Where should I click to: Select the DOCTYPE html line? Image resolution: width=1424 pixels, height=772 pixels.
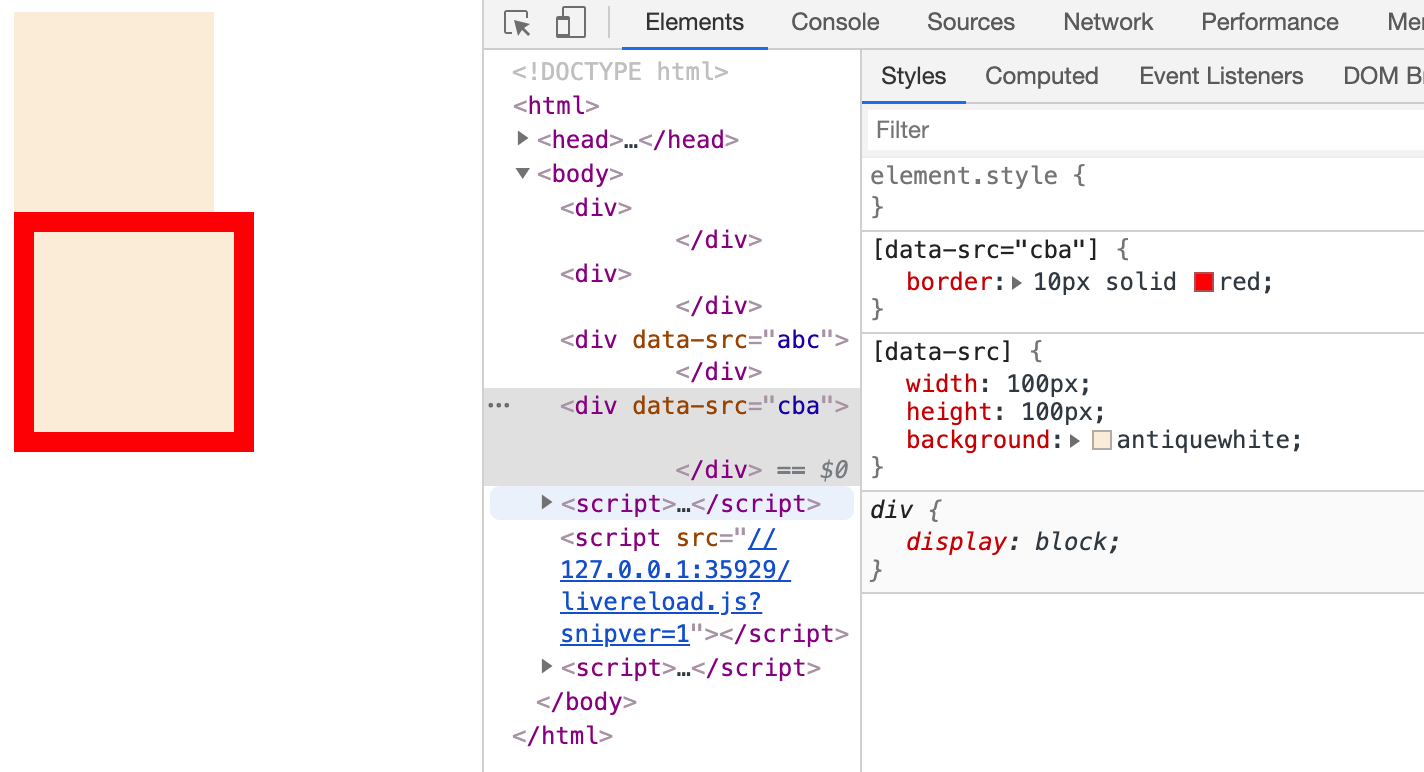(620, 72)
